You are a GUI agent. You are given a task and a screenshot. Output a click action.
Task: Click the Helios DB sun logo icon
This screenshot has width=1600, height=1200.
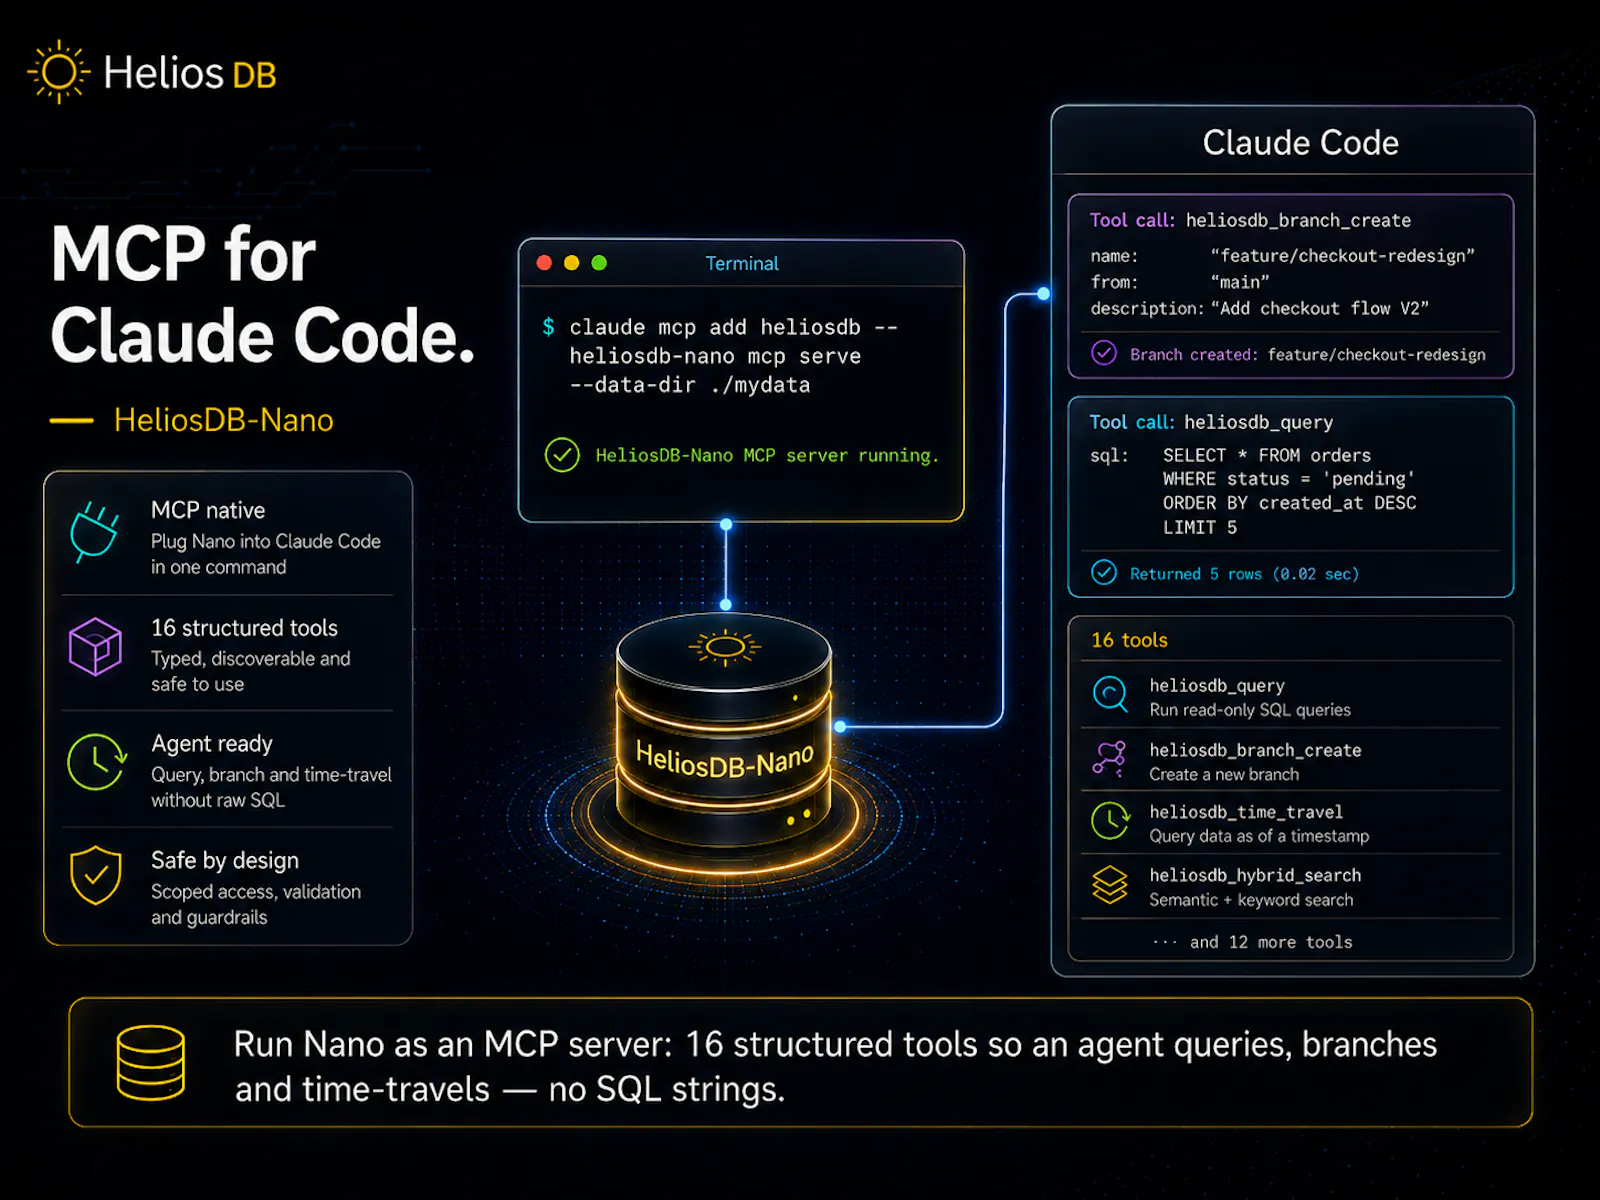pos(59,72)
